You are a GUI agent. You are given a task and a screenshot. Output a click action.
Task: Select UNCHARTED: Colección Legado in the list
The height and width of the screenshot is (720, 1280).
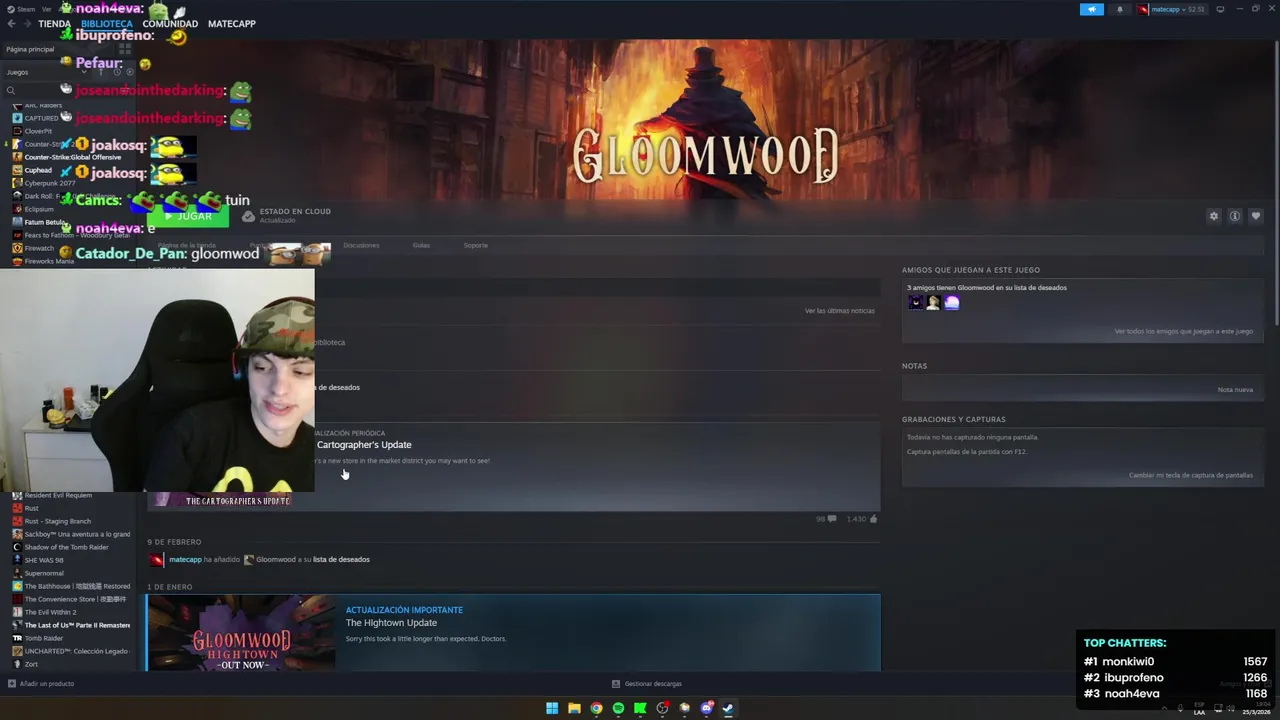pos(76,651)
